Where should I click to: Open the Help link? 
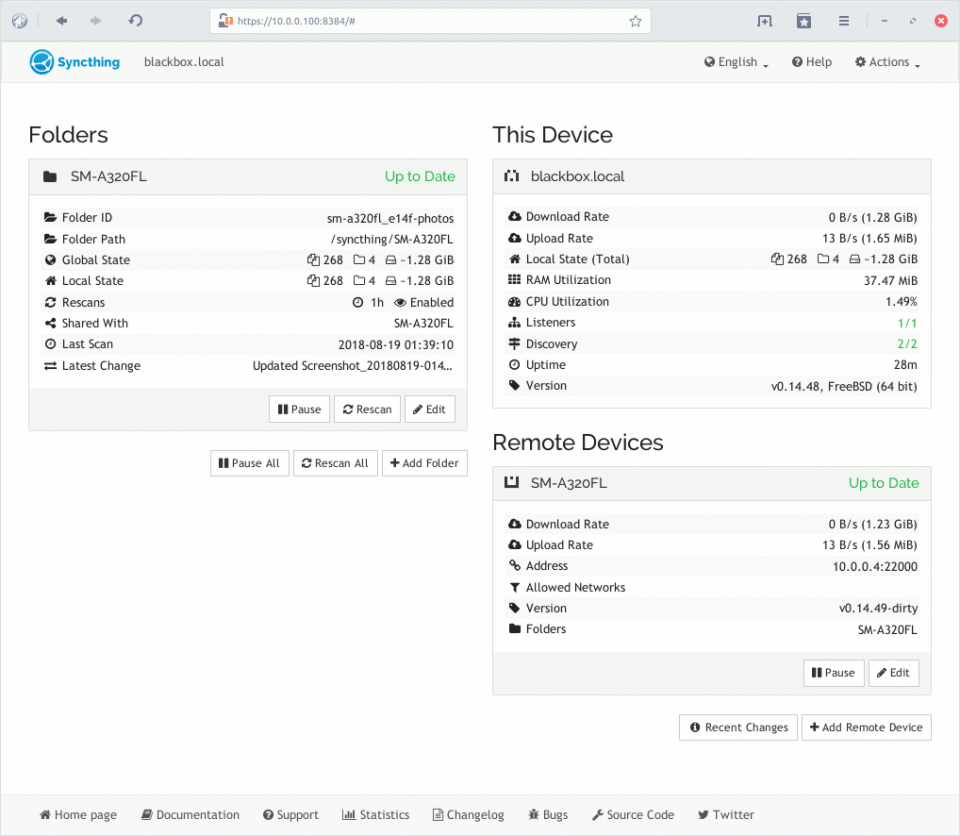pos(812,62)
